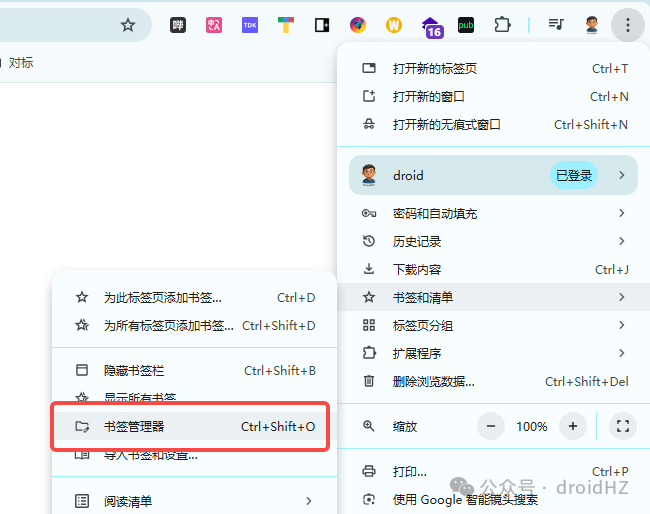The height and width of the screenshot is (514, 650).
Task: Open the droid profile row
Action: coord(493,175)
